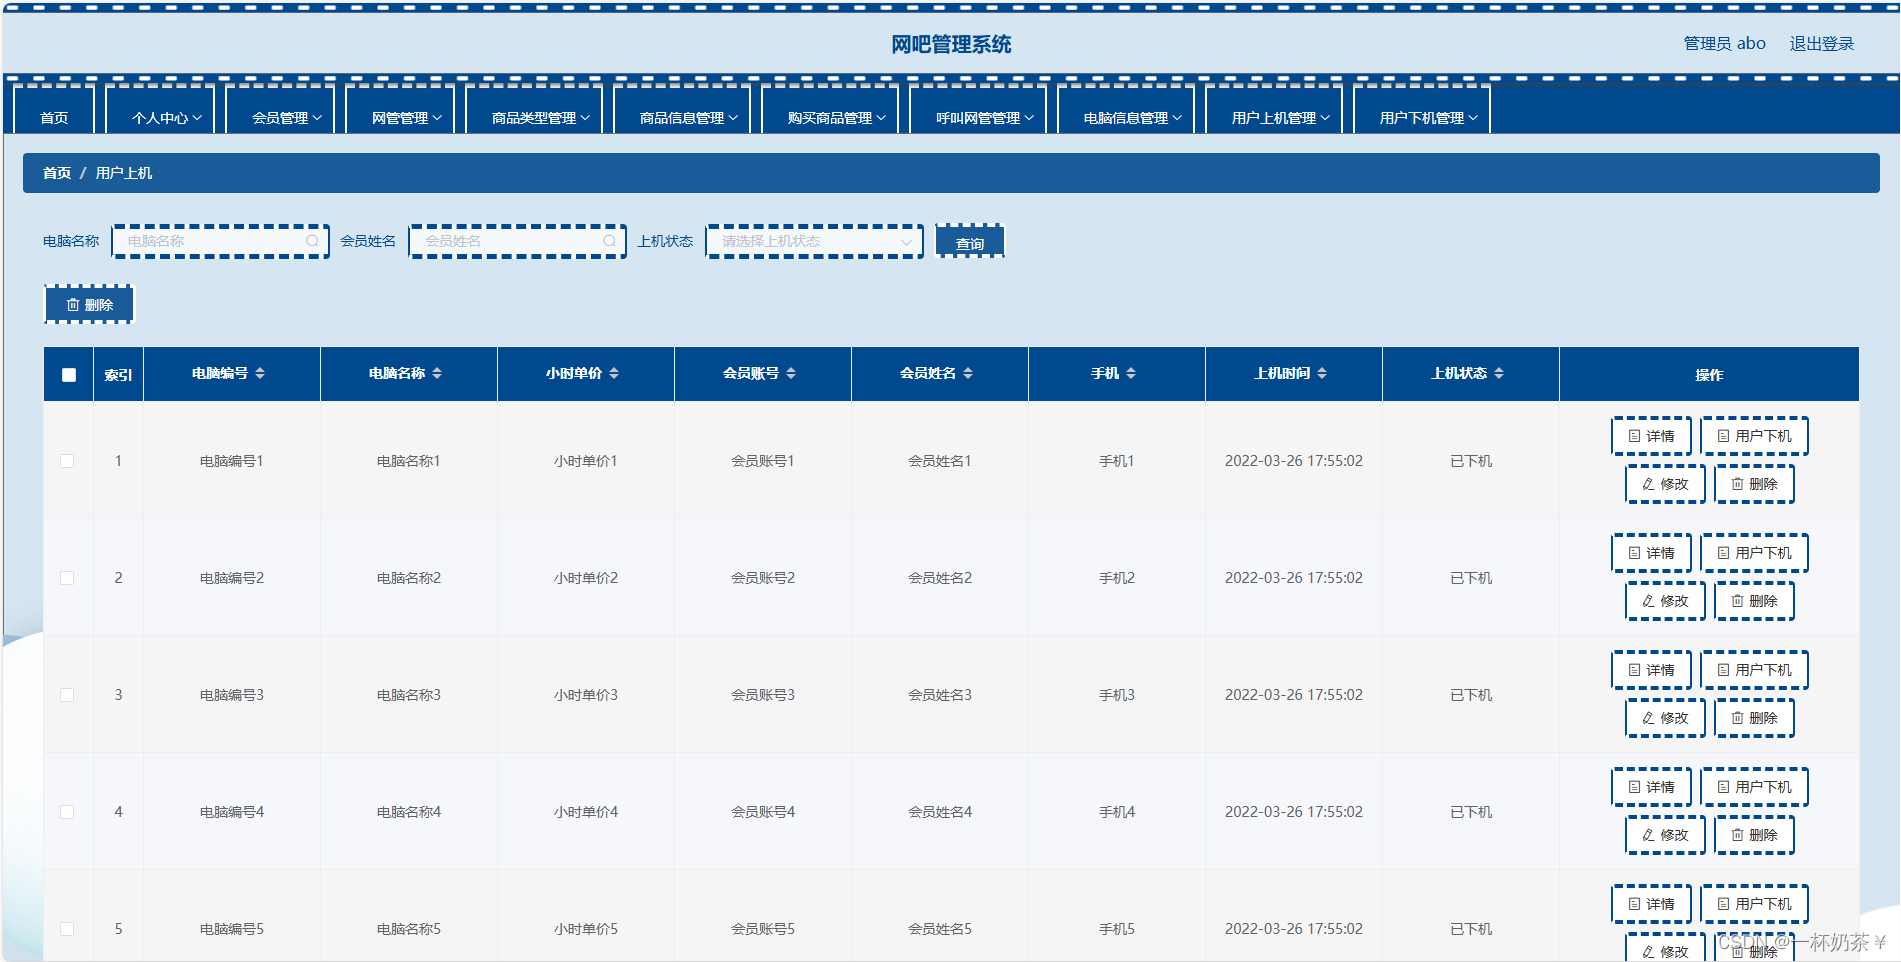Select cell 电脑名称4
Image resolution: width=1901 pixels, height=962 pixels.
pos(409,812)
